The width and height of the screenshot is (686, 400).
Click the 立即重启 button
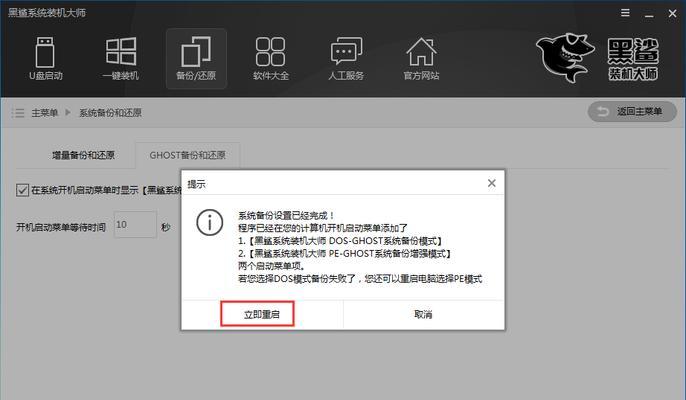(x=262, y=314)
